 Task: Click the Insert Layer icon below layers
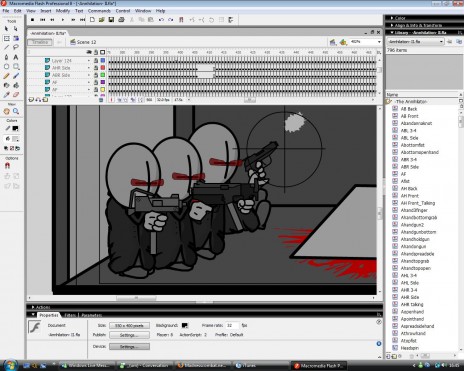pos(31,100)
